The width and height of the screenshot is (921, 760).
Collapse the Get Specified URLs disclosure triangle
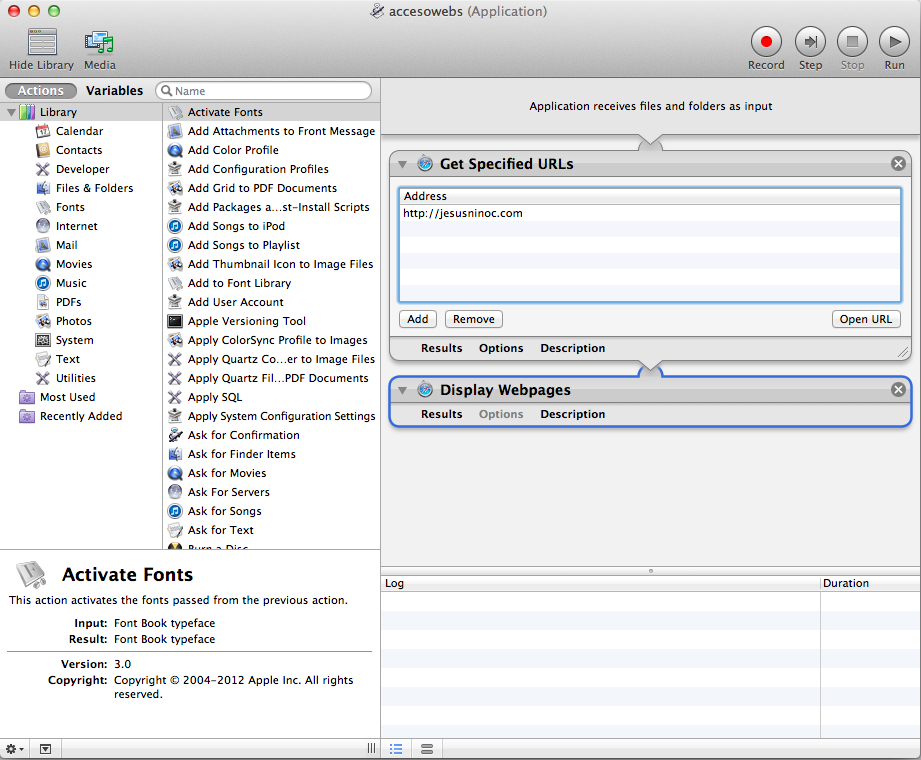pos(403,164)
